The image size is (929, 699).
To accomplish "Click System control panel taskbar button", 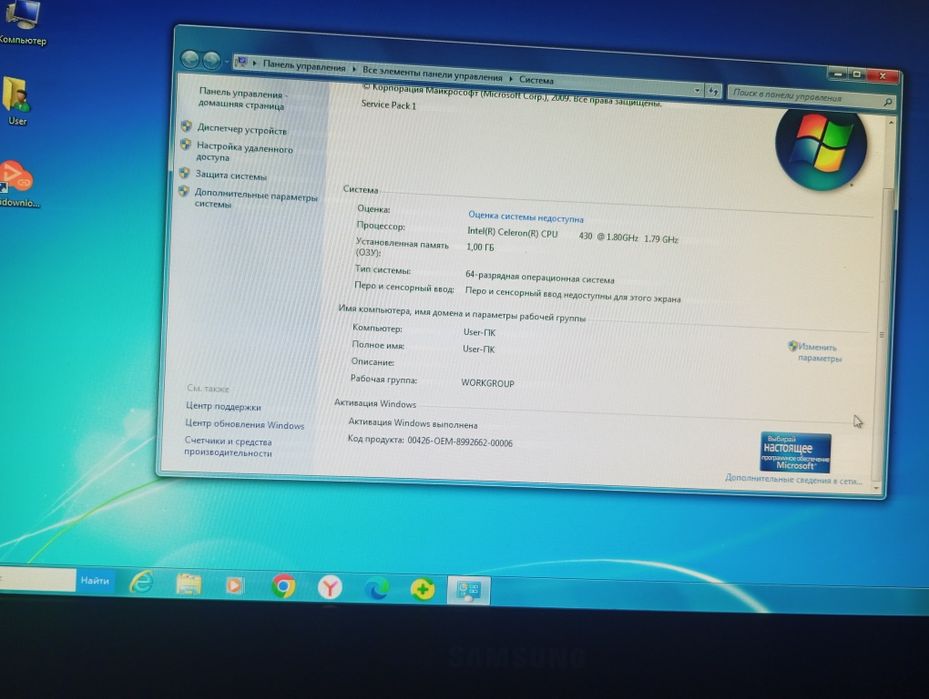I will [468, 591].
